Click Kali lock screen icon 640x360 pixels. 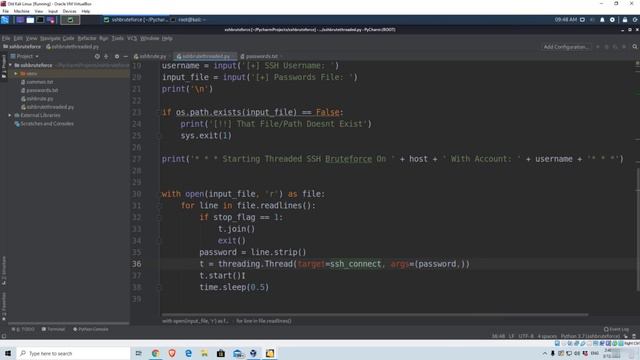point(624,20)
